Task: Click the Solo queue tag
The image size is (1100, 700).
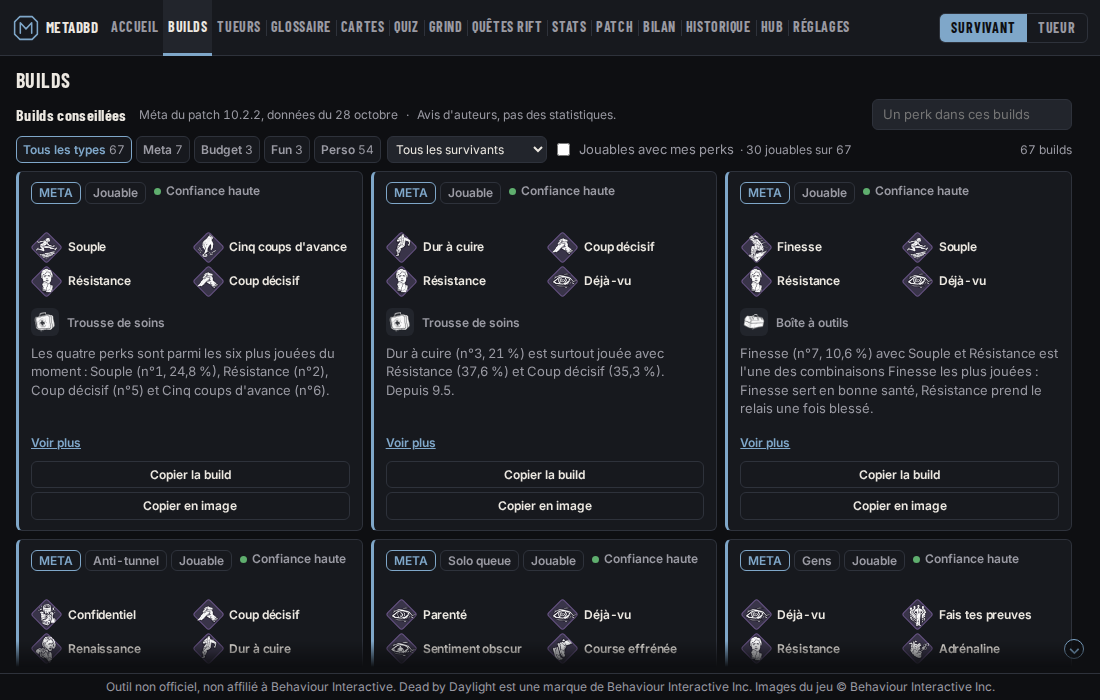Action: (480, 560)
